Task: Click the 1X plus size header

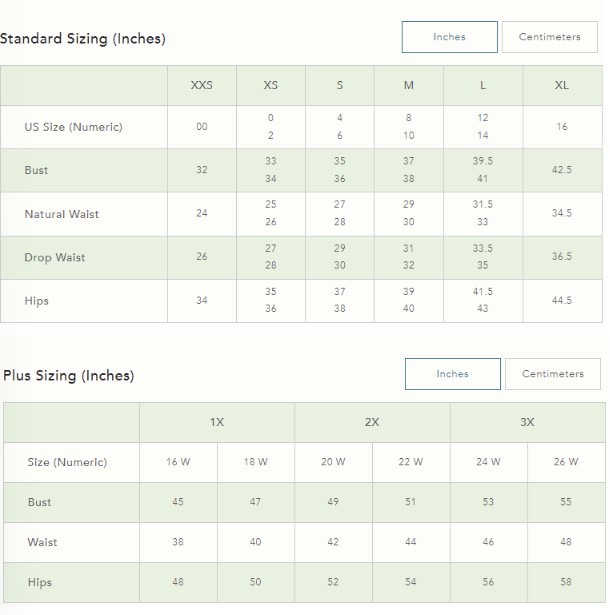Action: (x=217, y=422)
